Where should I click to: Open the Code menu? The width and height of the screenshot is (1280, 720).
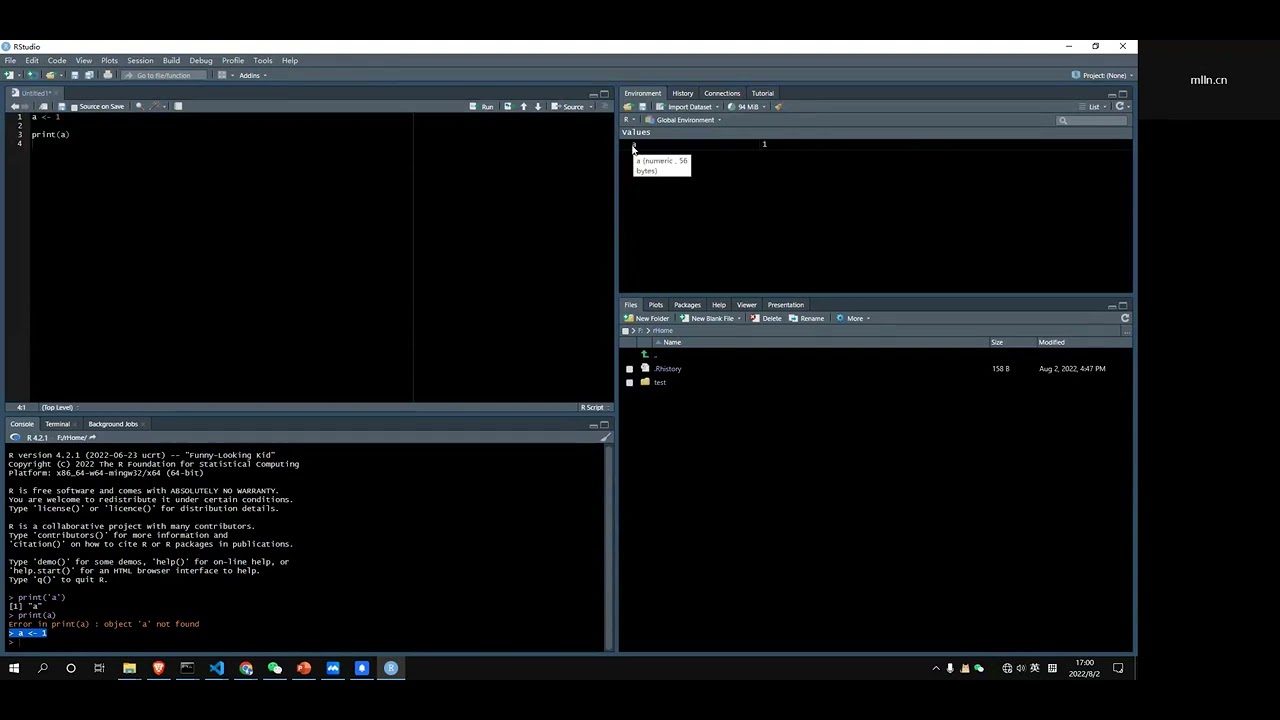57,60
